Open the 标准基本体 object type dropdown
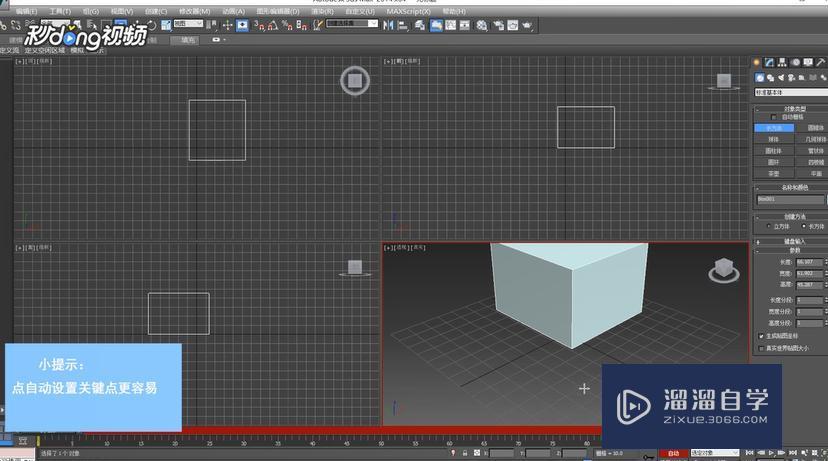This screenshot has width=828, height=461. point(791,92)
